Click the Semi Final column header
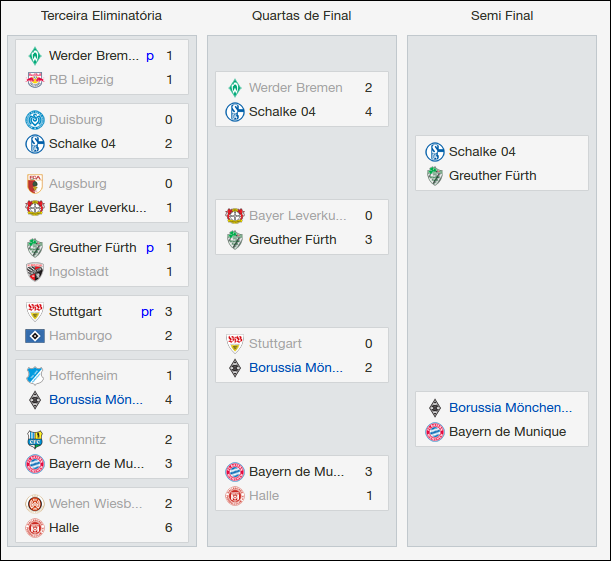Screen dimensions: 611x561 click(x=501, y=16)
